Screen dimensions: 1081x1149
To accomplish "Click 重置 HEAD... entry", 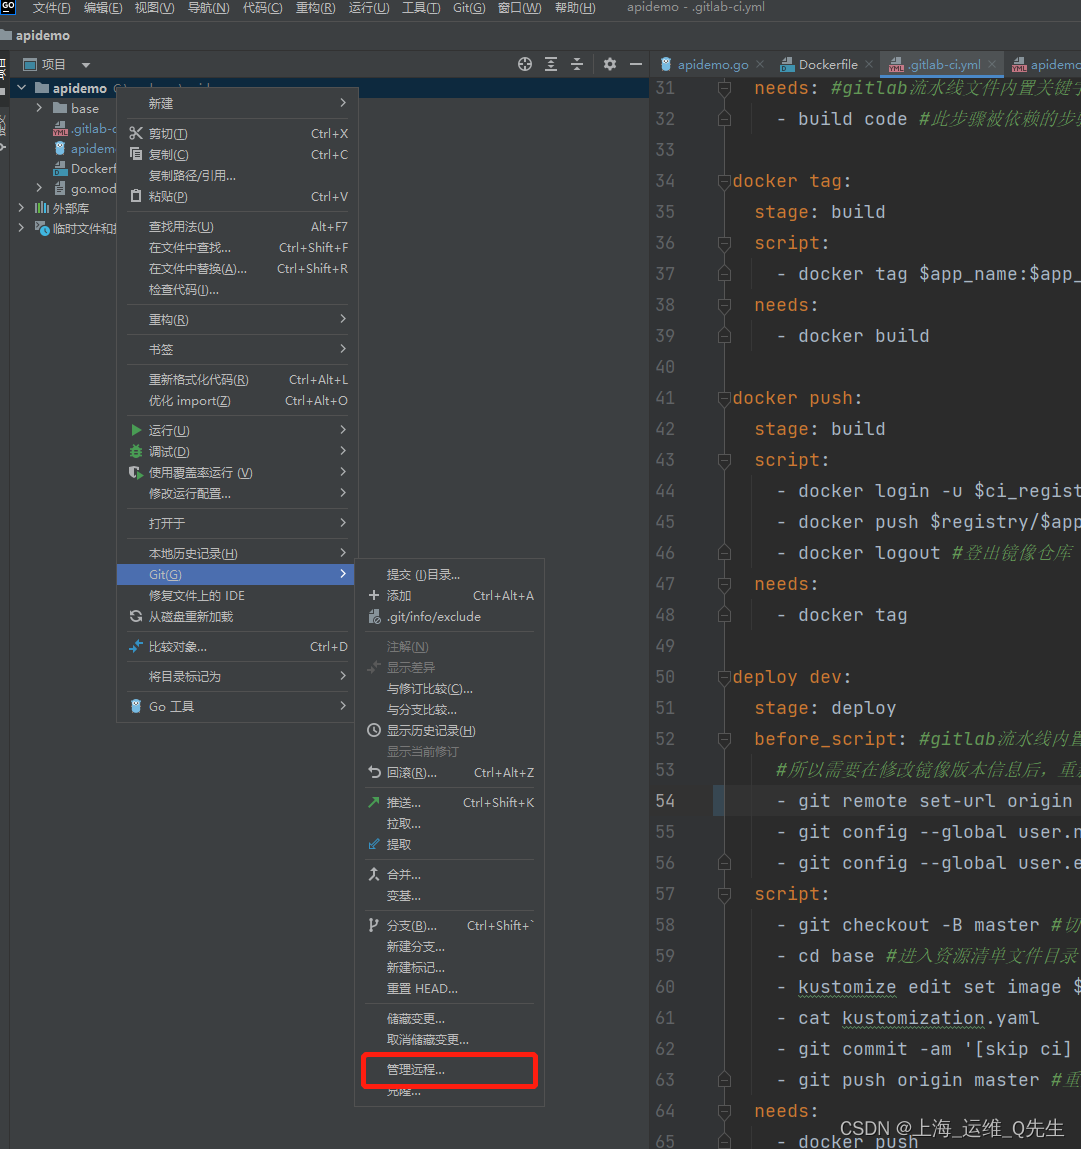I will coord(449,989).
